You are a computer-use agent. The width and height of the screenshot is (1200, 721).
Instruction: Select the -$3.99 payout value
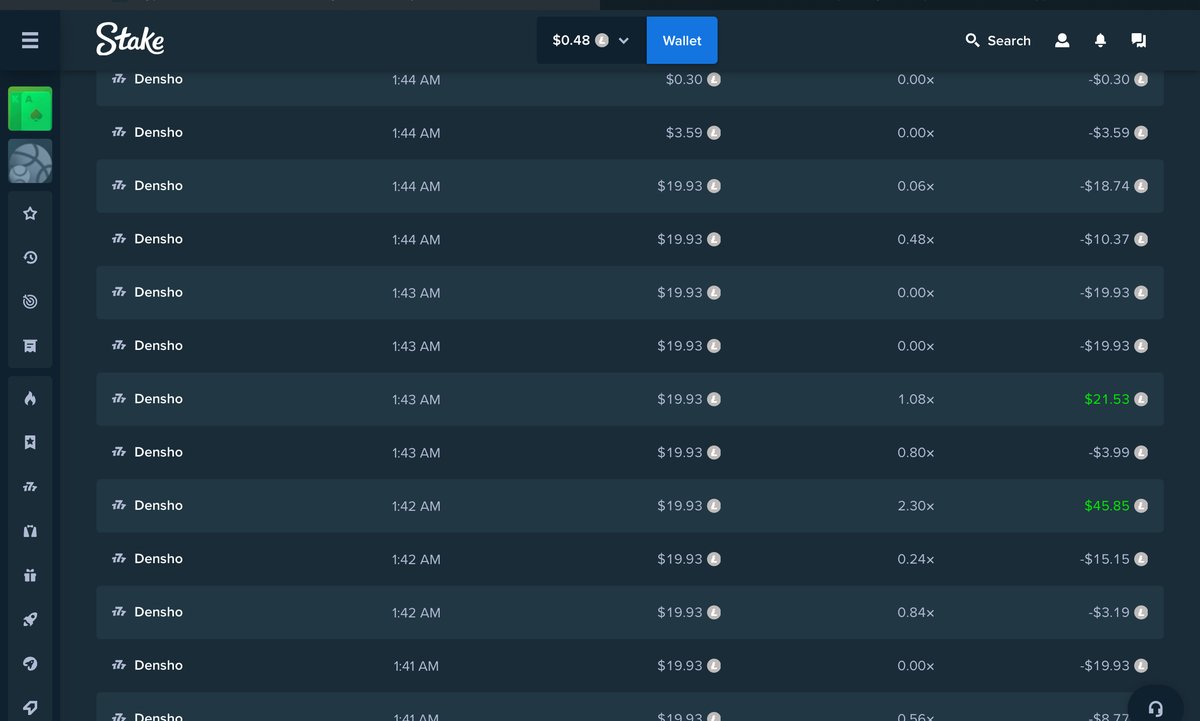pyautogui.click(x=1109, y=452)
